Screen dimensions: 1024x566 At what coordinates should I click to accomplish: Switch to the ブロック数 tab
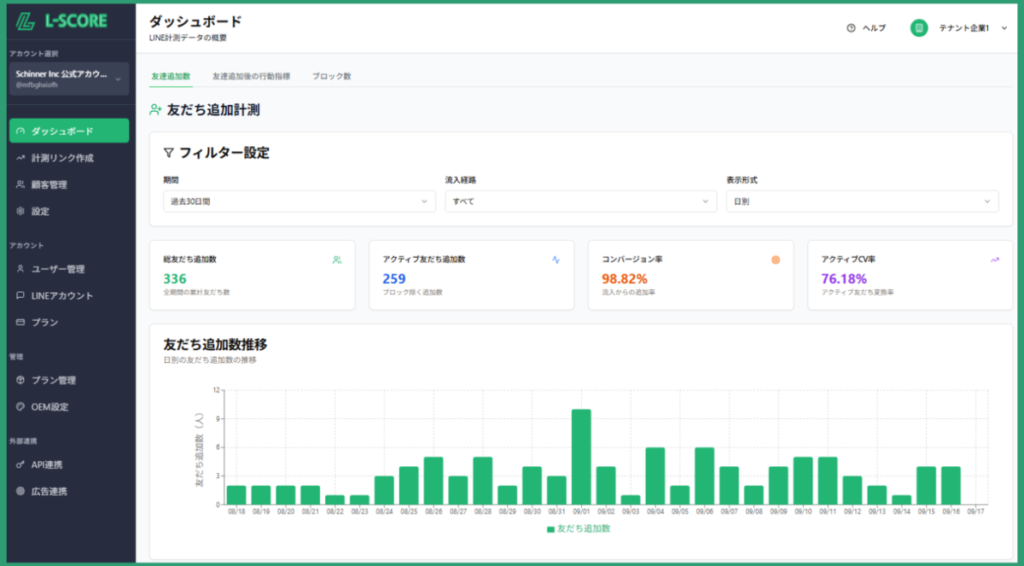point(331,76)
